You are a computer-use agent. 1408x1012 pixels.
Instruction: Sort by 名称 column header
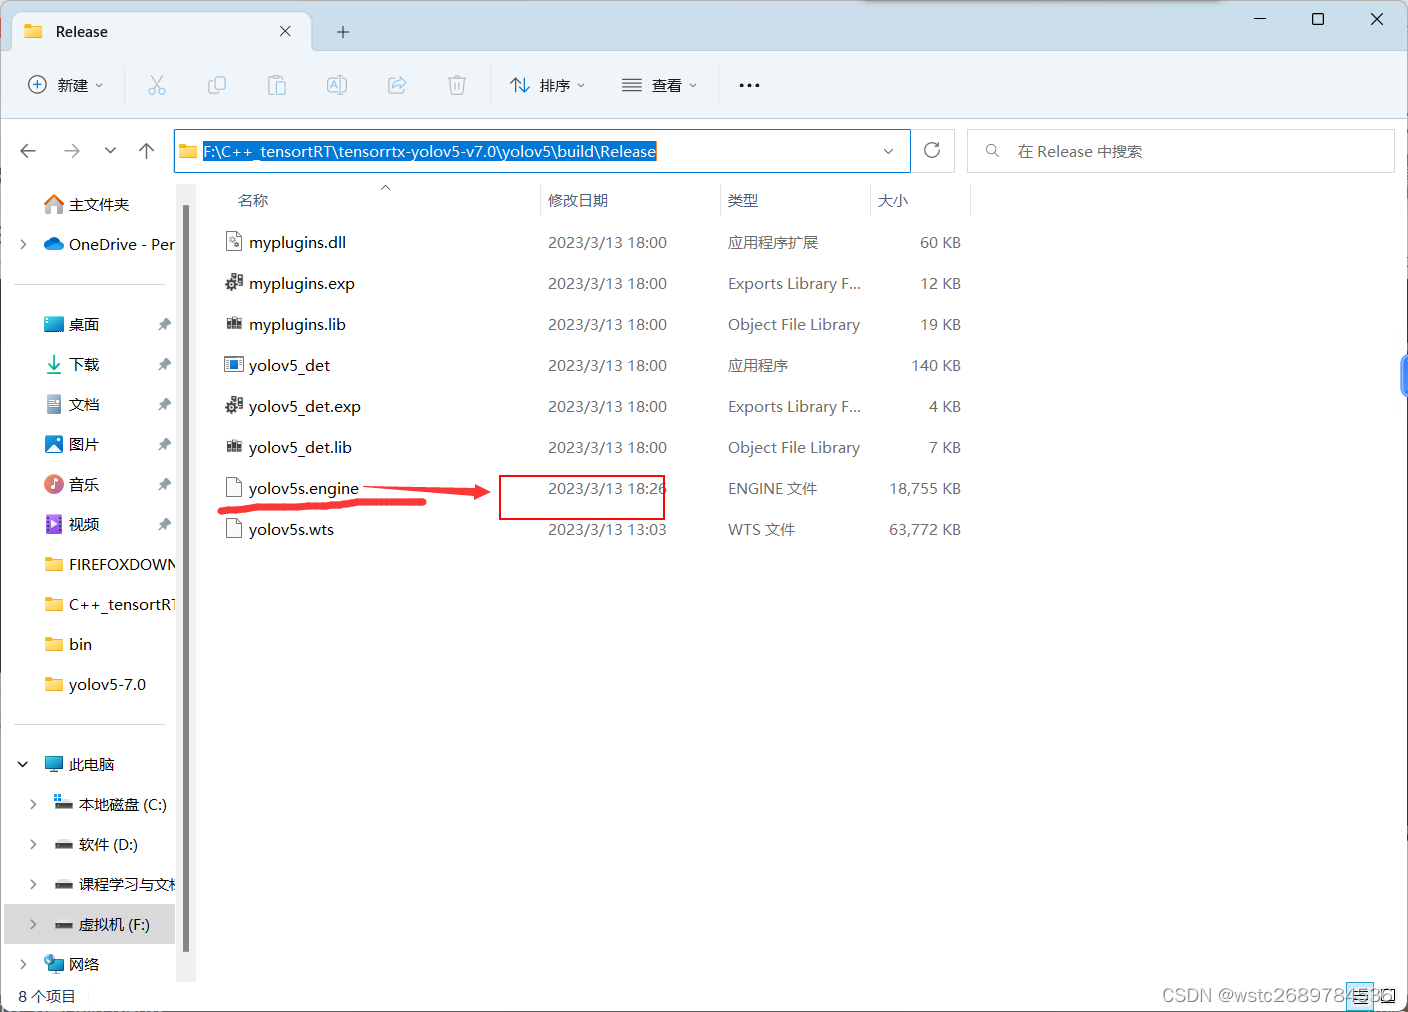pyautogui.click(x=253, y=200)
